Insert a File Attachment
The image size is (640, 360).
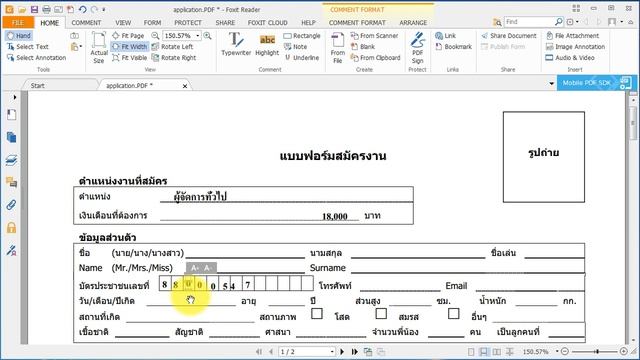tap(572, 36)
